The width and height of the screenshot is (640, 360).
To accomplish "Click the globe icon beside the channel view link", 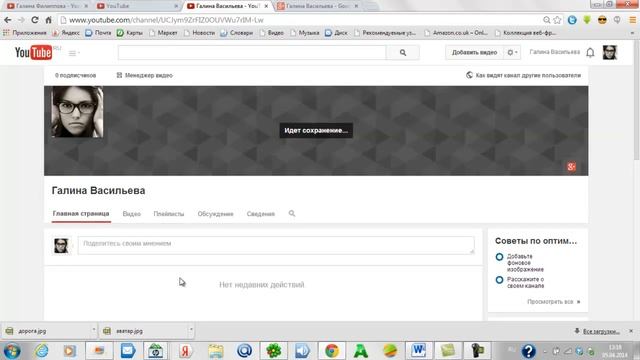I will pos(469,75).
